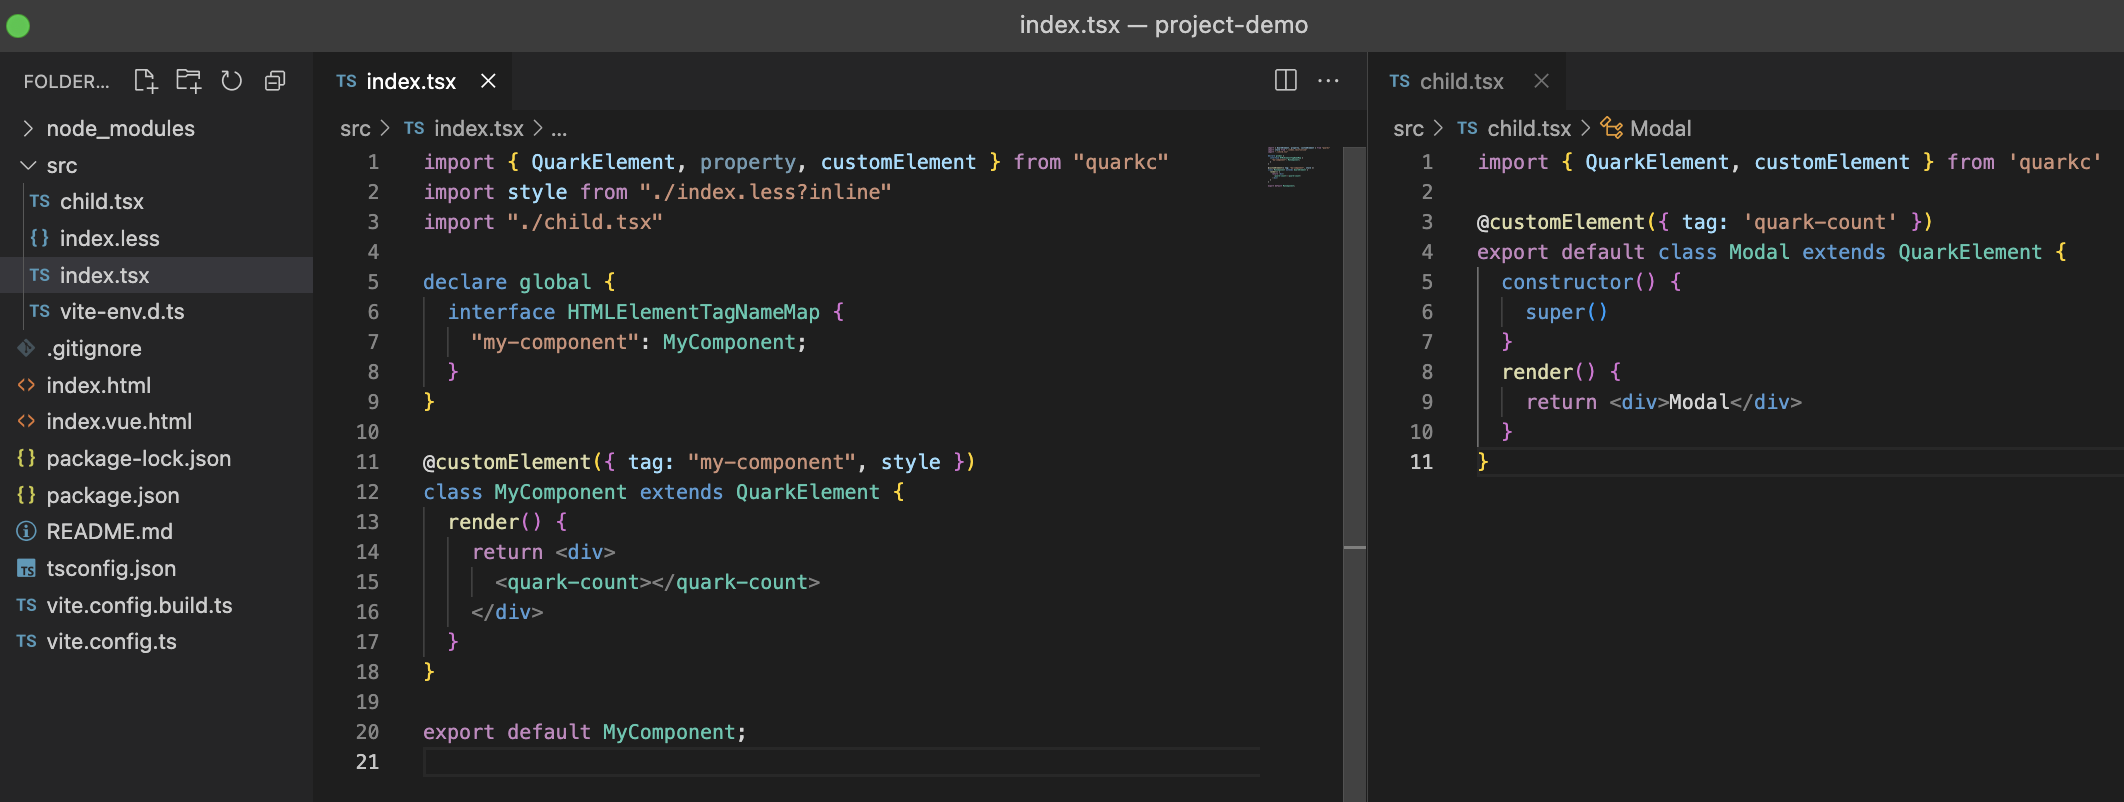Viewport: 2124px width, 802px height.
Task: Open vite.config.ts in the explorer
Action: pyautogui.click(x=156, y=641)
